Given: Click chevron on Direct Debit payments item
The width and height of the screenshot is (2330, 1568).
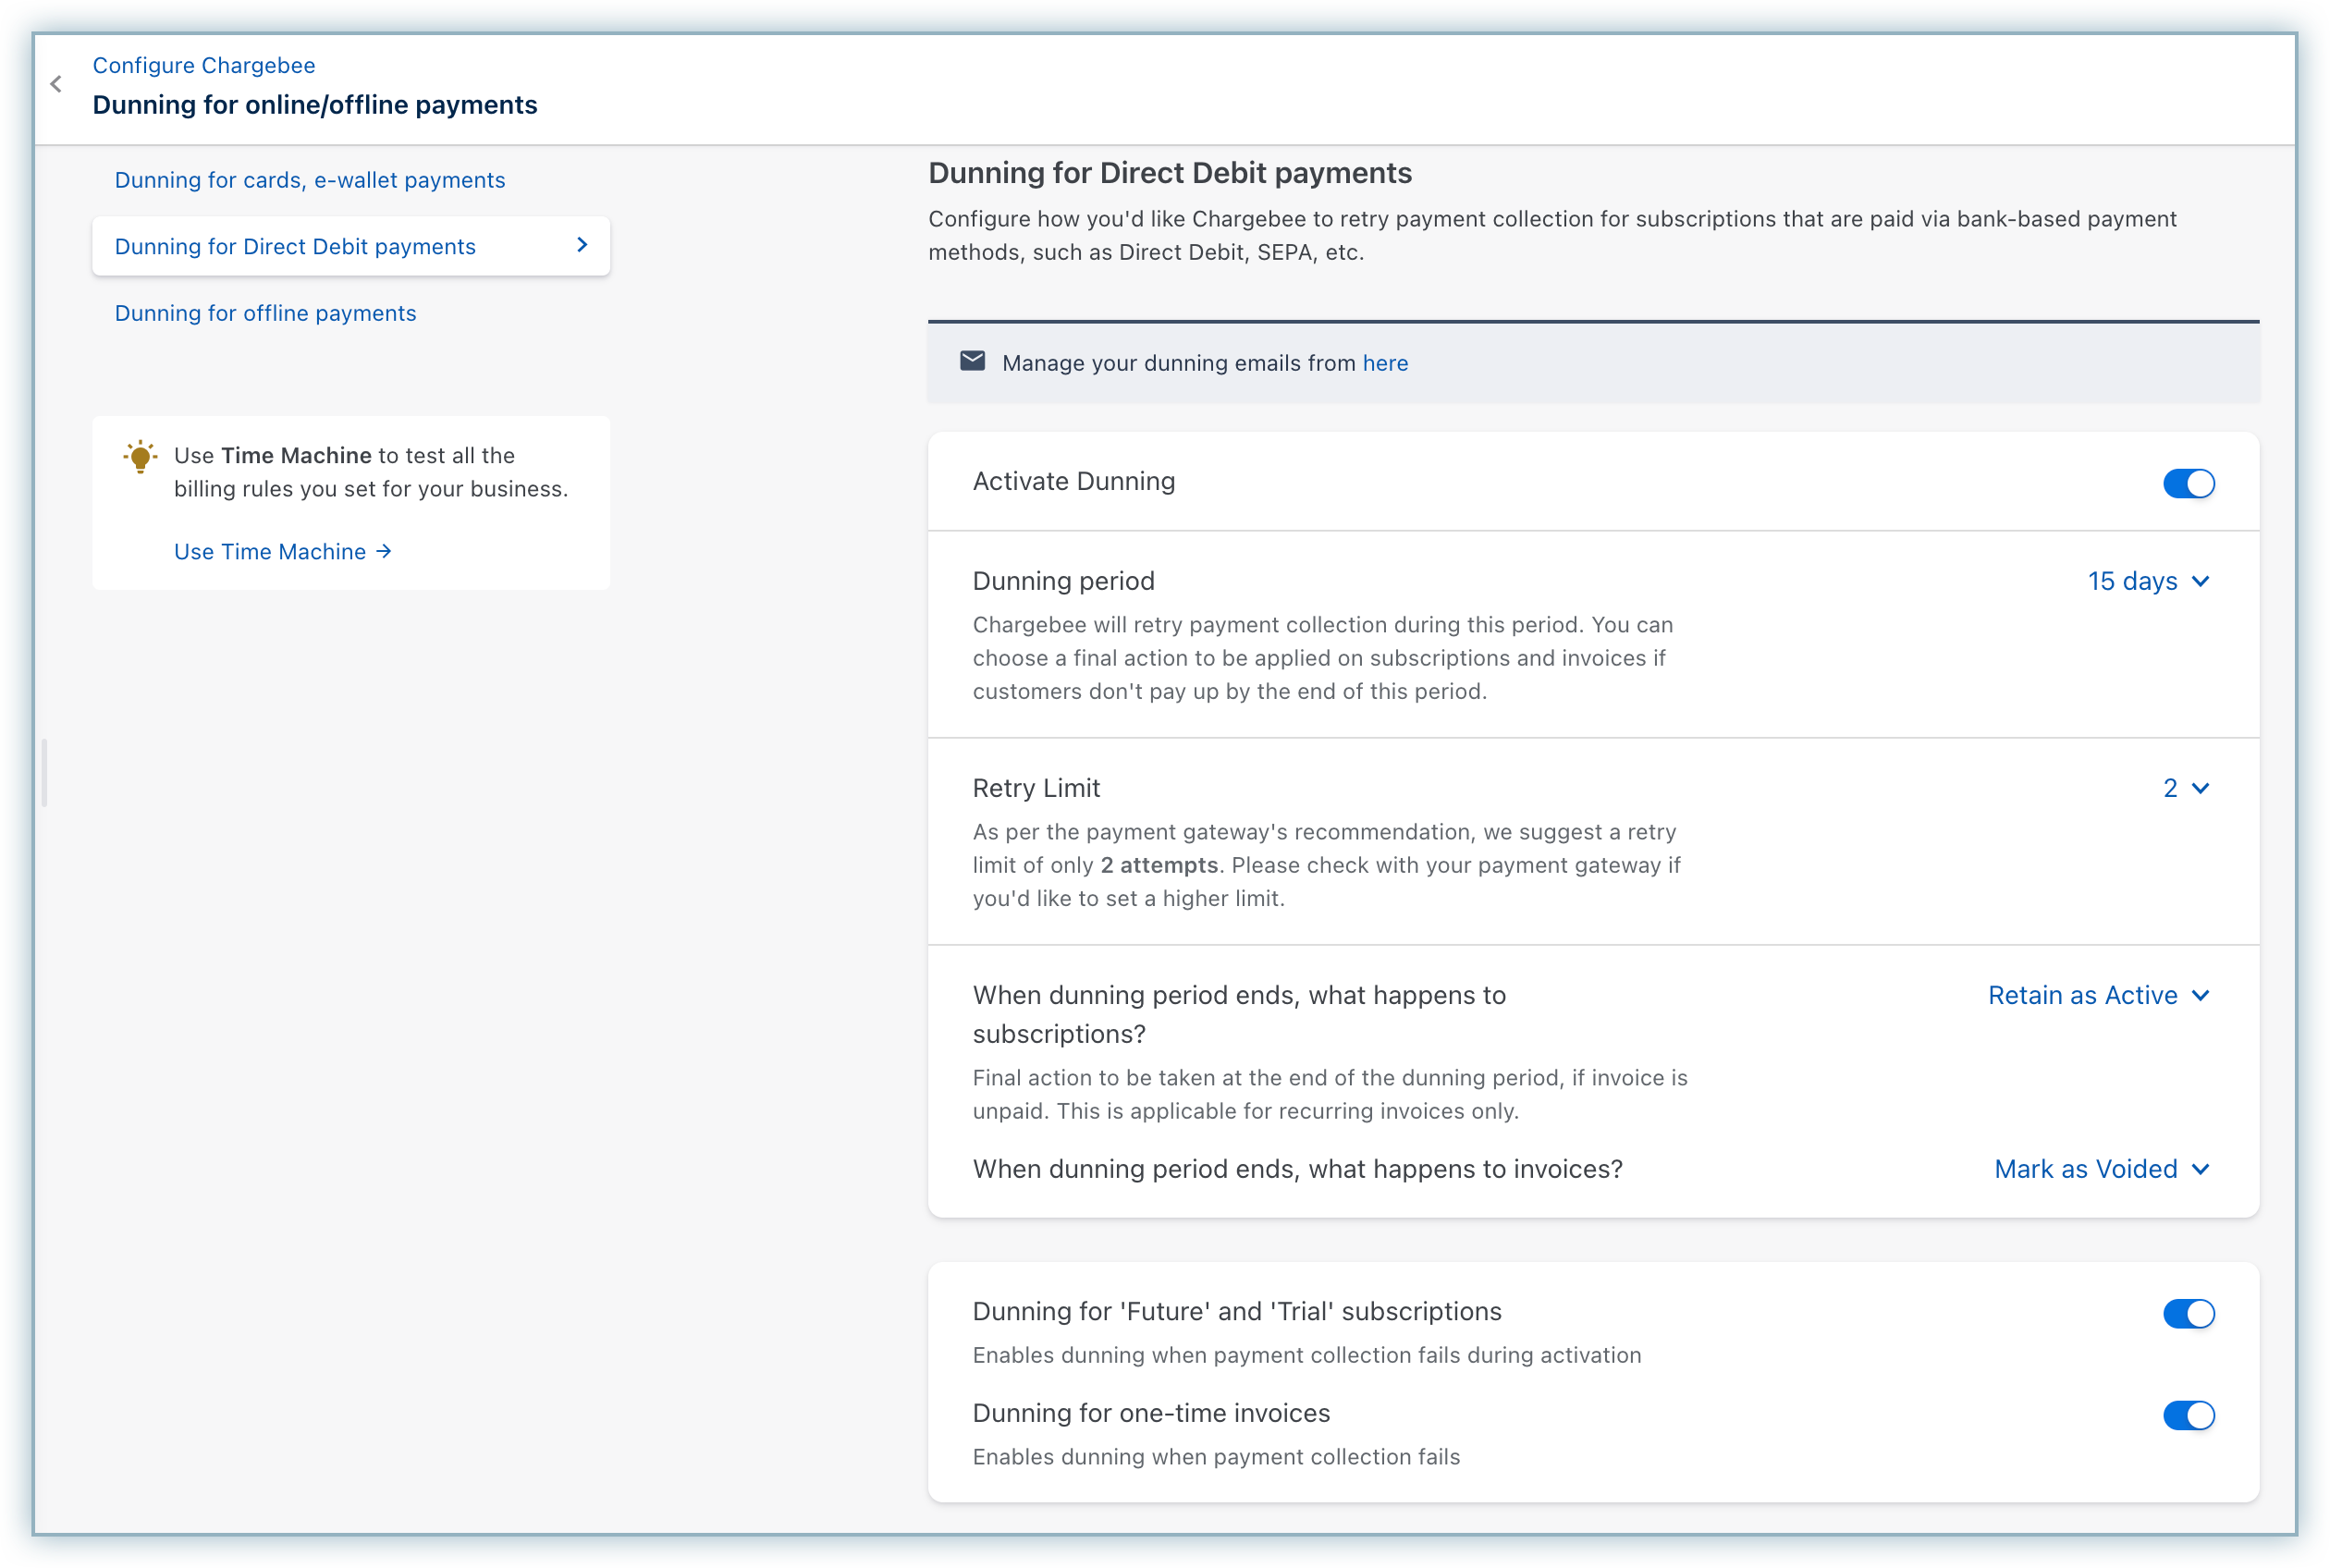Looking at the screenshot, I should click(x=582, y=245).
